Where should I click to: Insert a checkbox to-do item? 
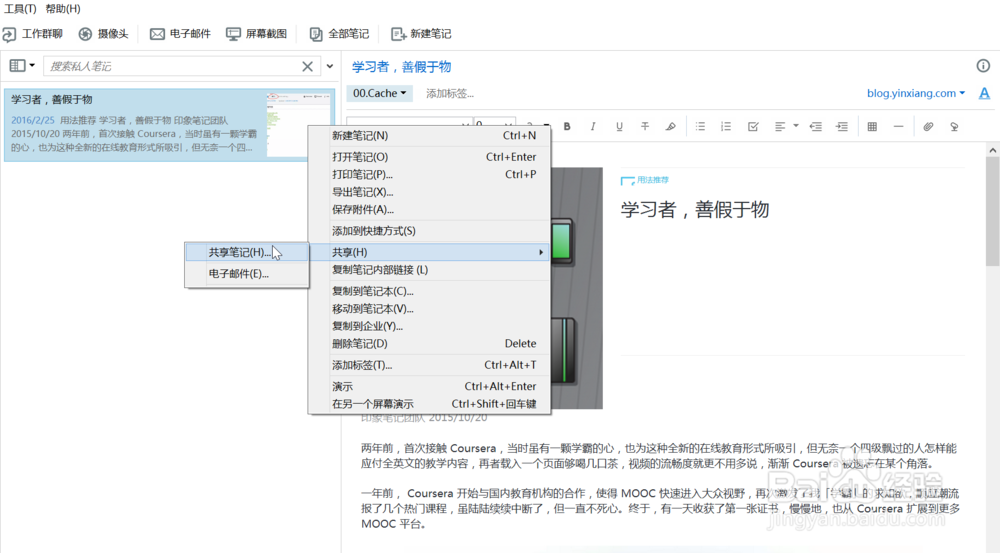[753, 126]
